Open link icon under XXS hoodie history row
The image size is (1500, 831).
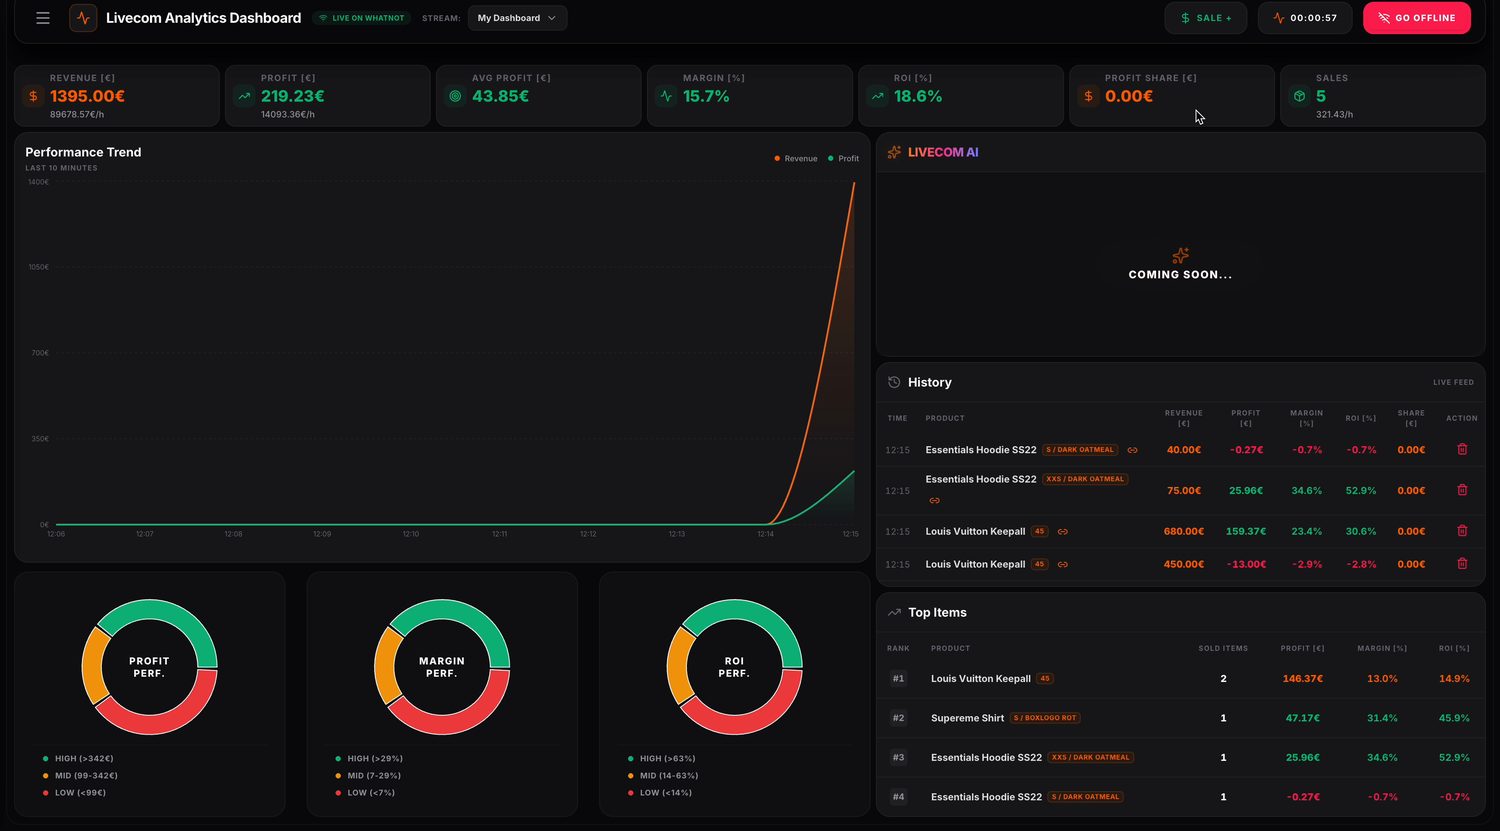[934, 500]
